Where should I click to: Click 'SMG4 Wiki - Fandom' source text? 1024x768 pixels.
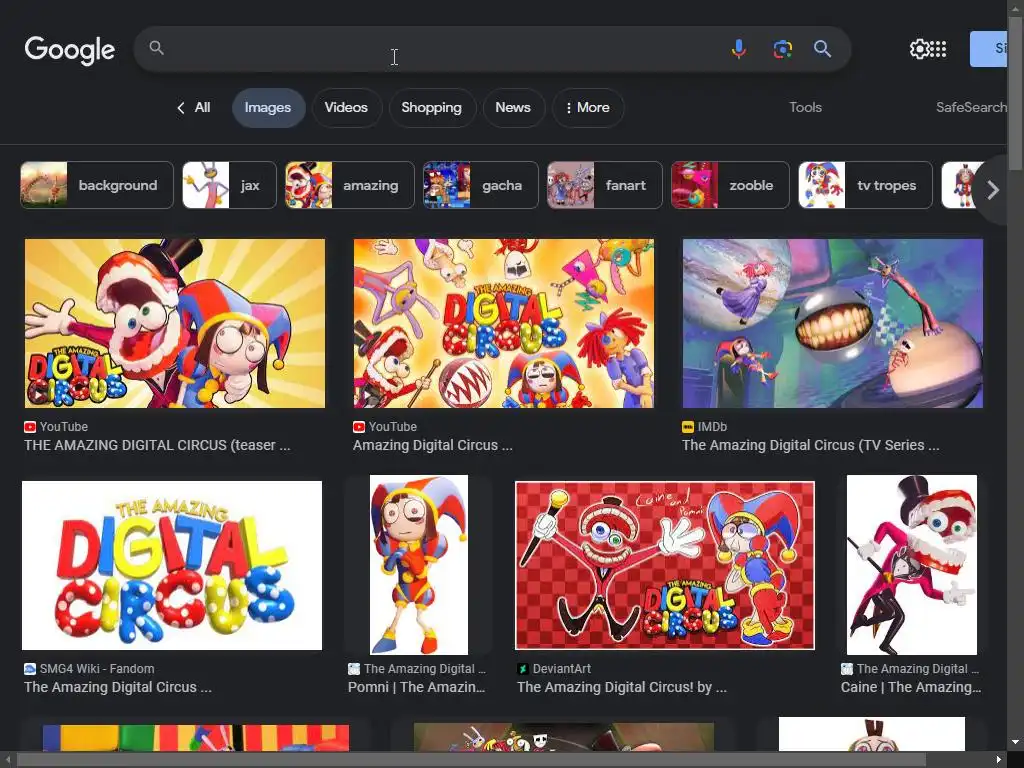[97, 669]
